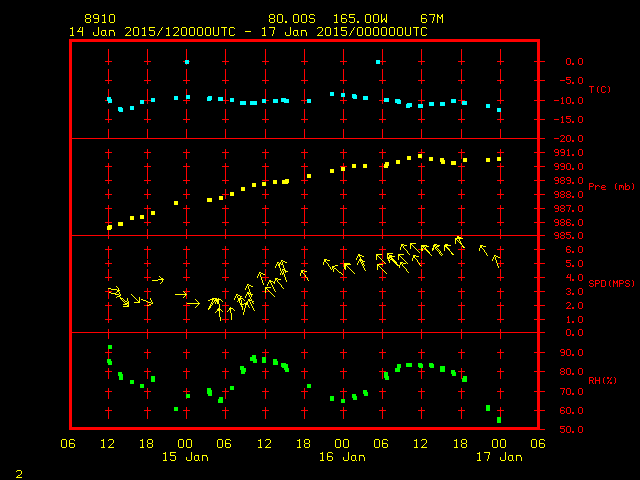Viewport: 640px width, 480px height.
Task: Click the station ID 8910 in the header
Action: (100, 19)
